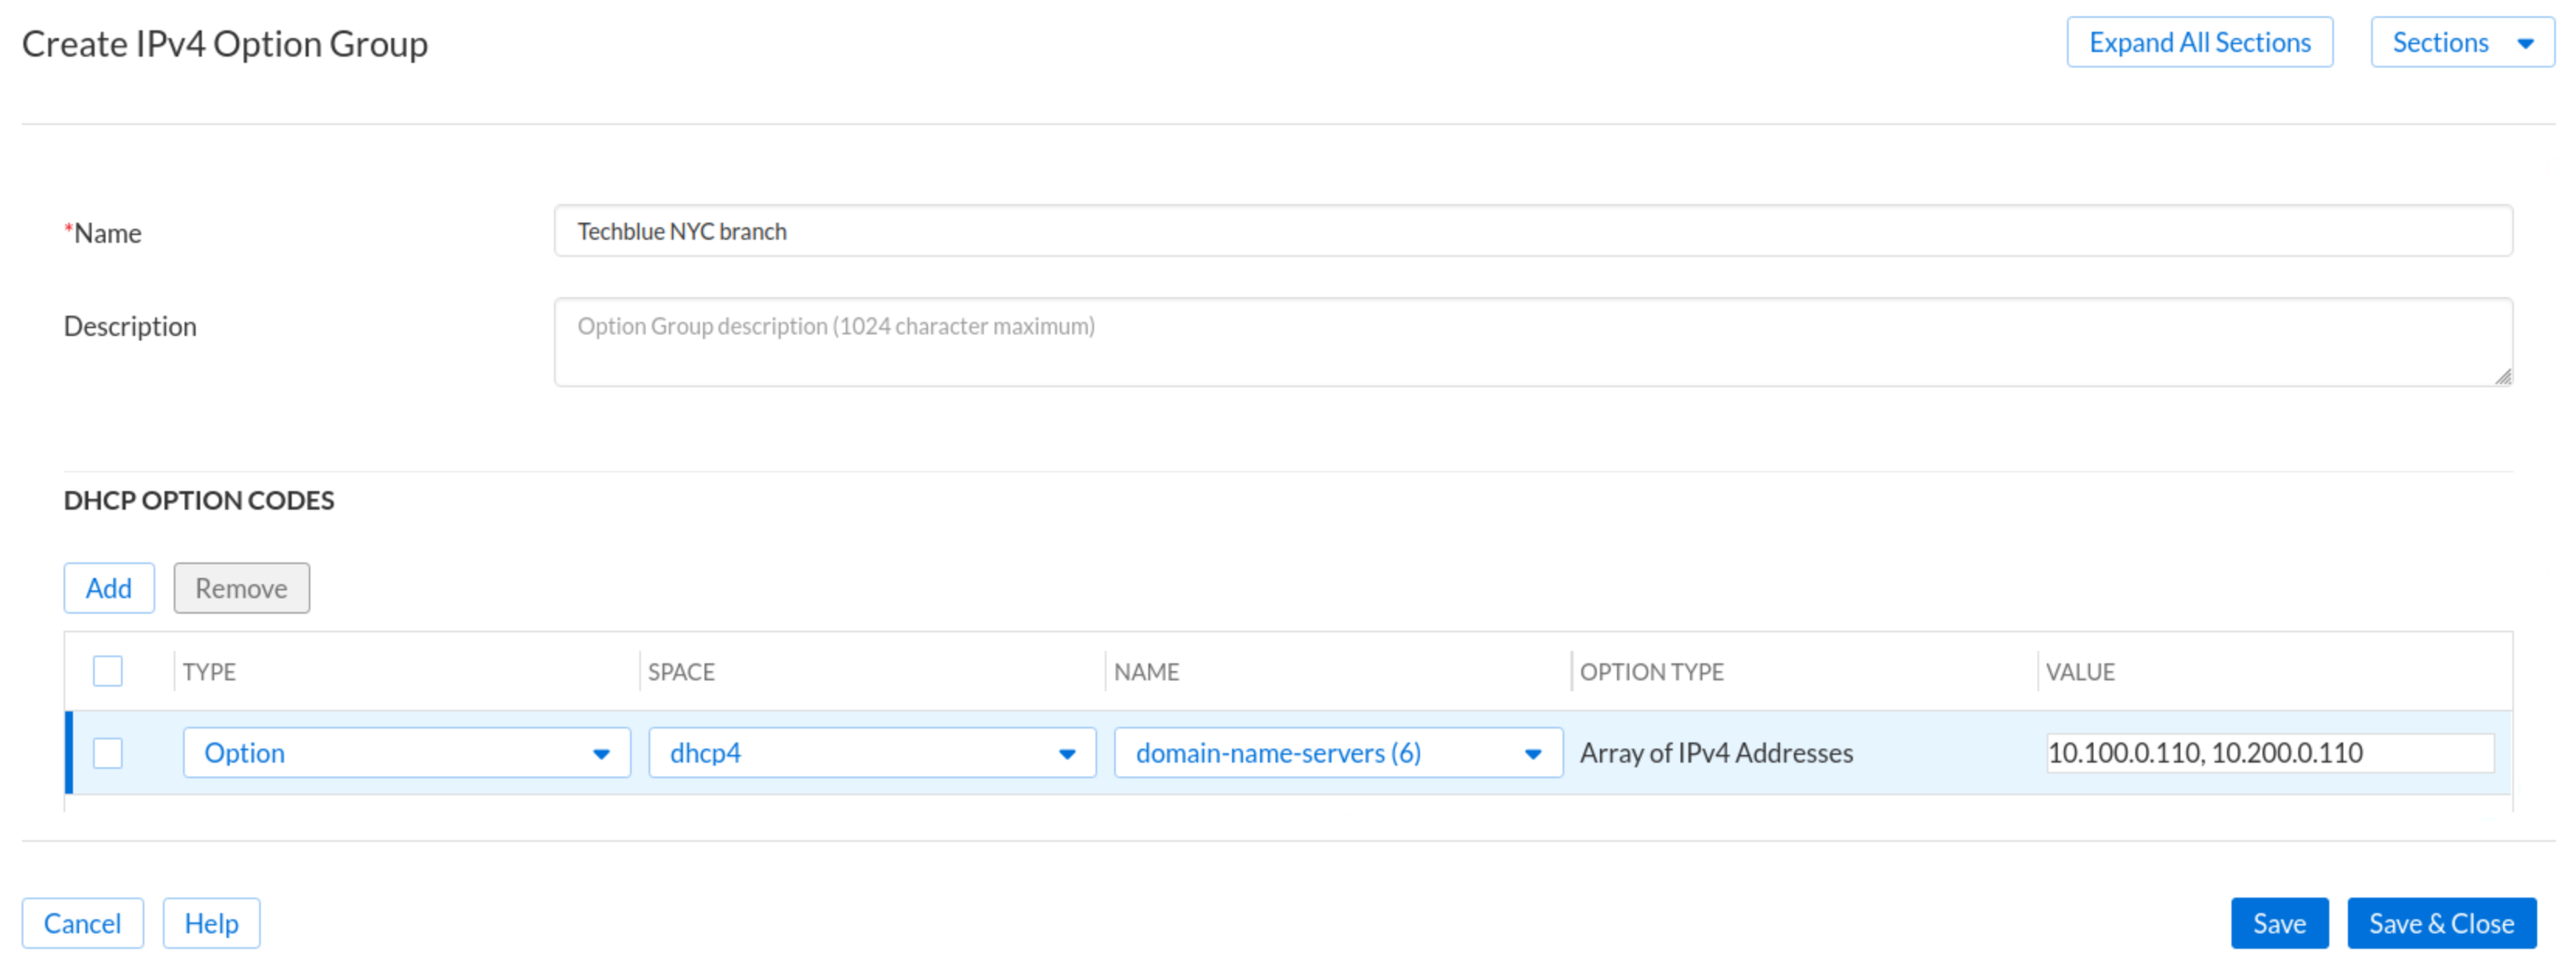Click into the Name input field
The height and width of the screenshot is (962, 2576).
coord(1532,231)
